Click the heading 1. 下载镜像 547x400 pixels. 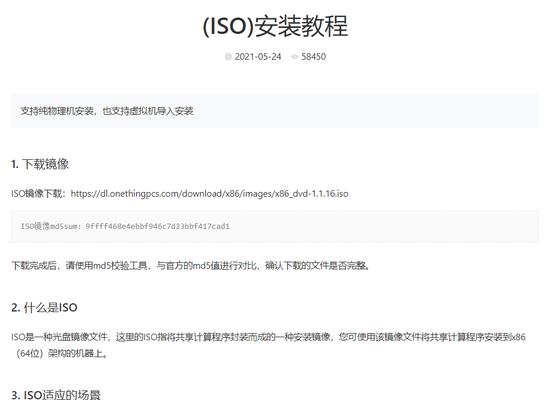click(40, 164)
